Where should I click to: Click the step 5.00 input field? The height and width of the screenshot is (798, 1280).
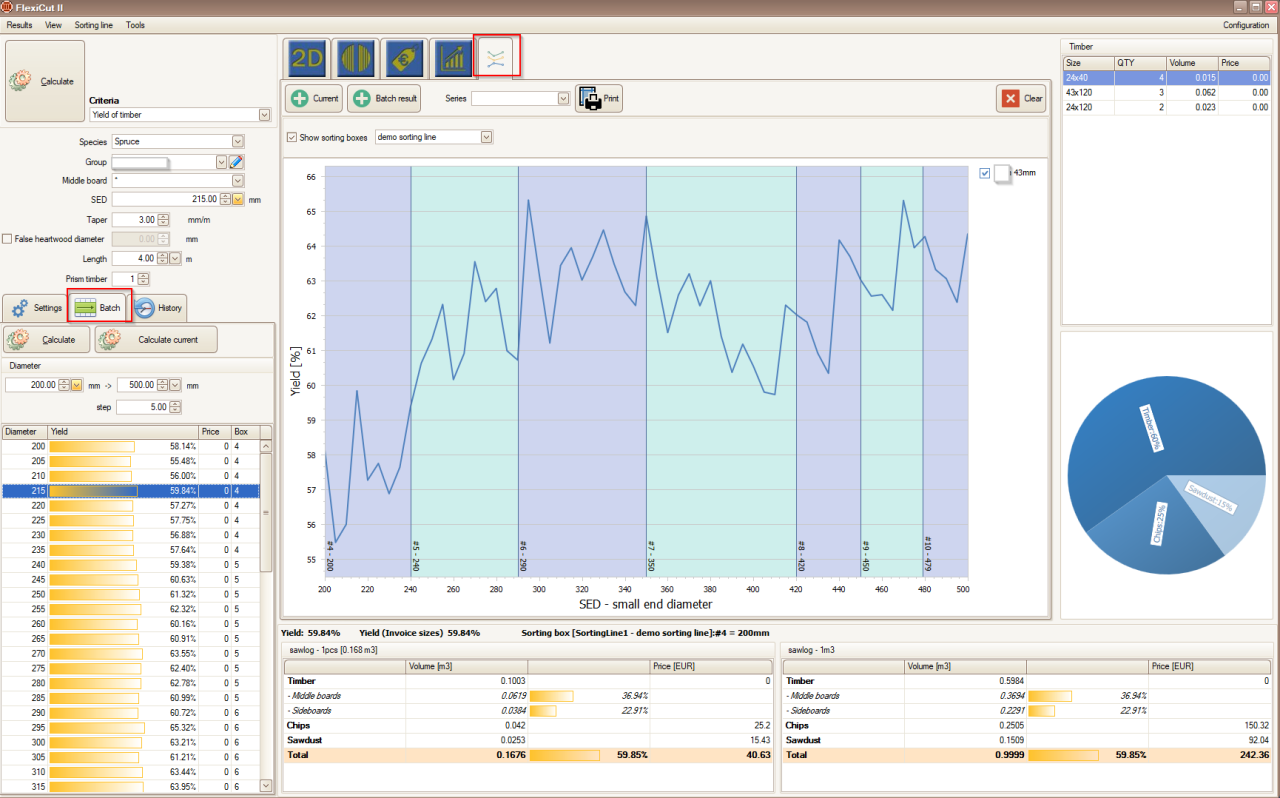(143, 407)
